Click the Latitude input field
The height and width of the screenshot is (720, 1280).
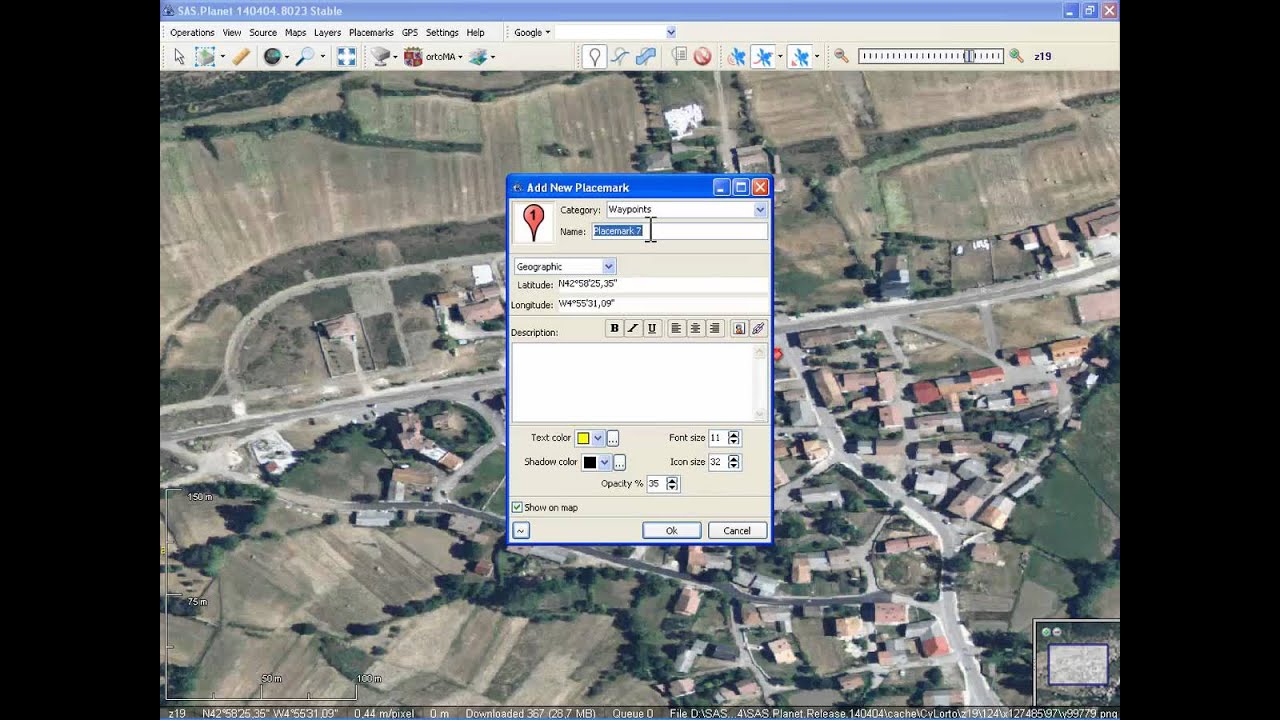[x=662, y=284]
